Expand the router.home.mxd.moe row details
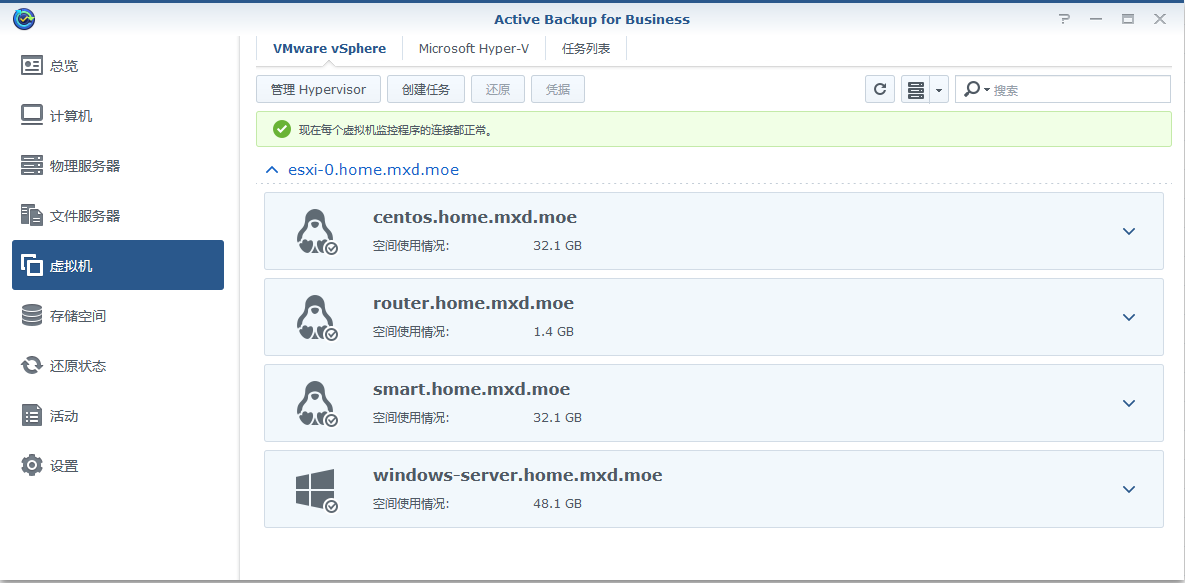The width and height of the screenshot is (1185, 583). [x=1129, y=317]
